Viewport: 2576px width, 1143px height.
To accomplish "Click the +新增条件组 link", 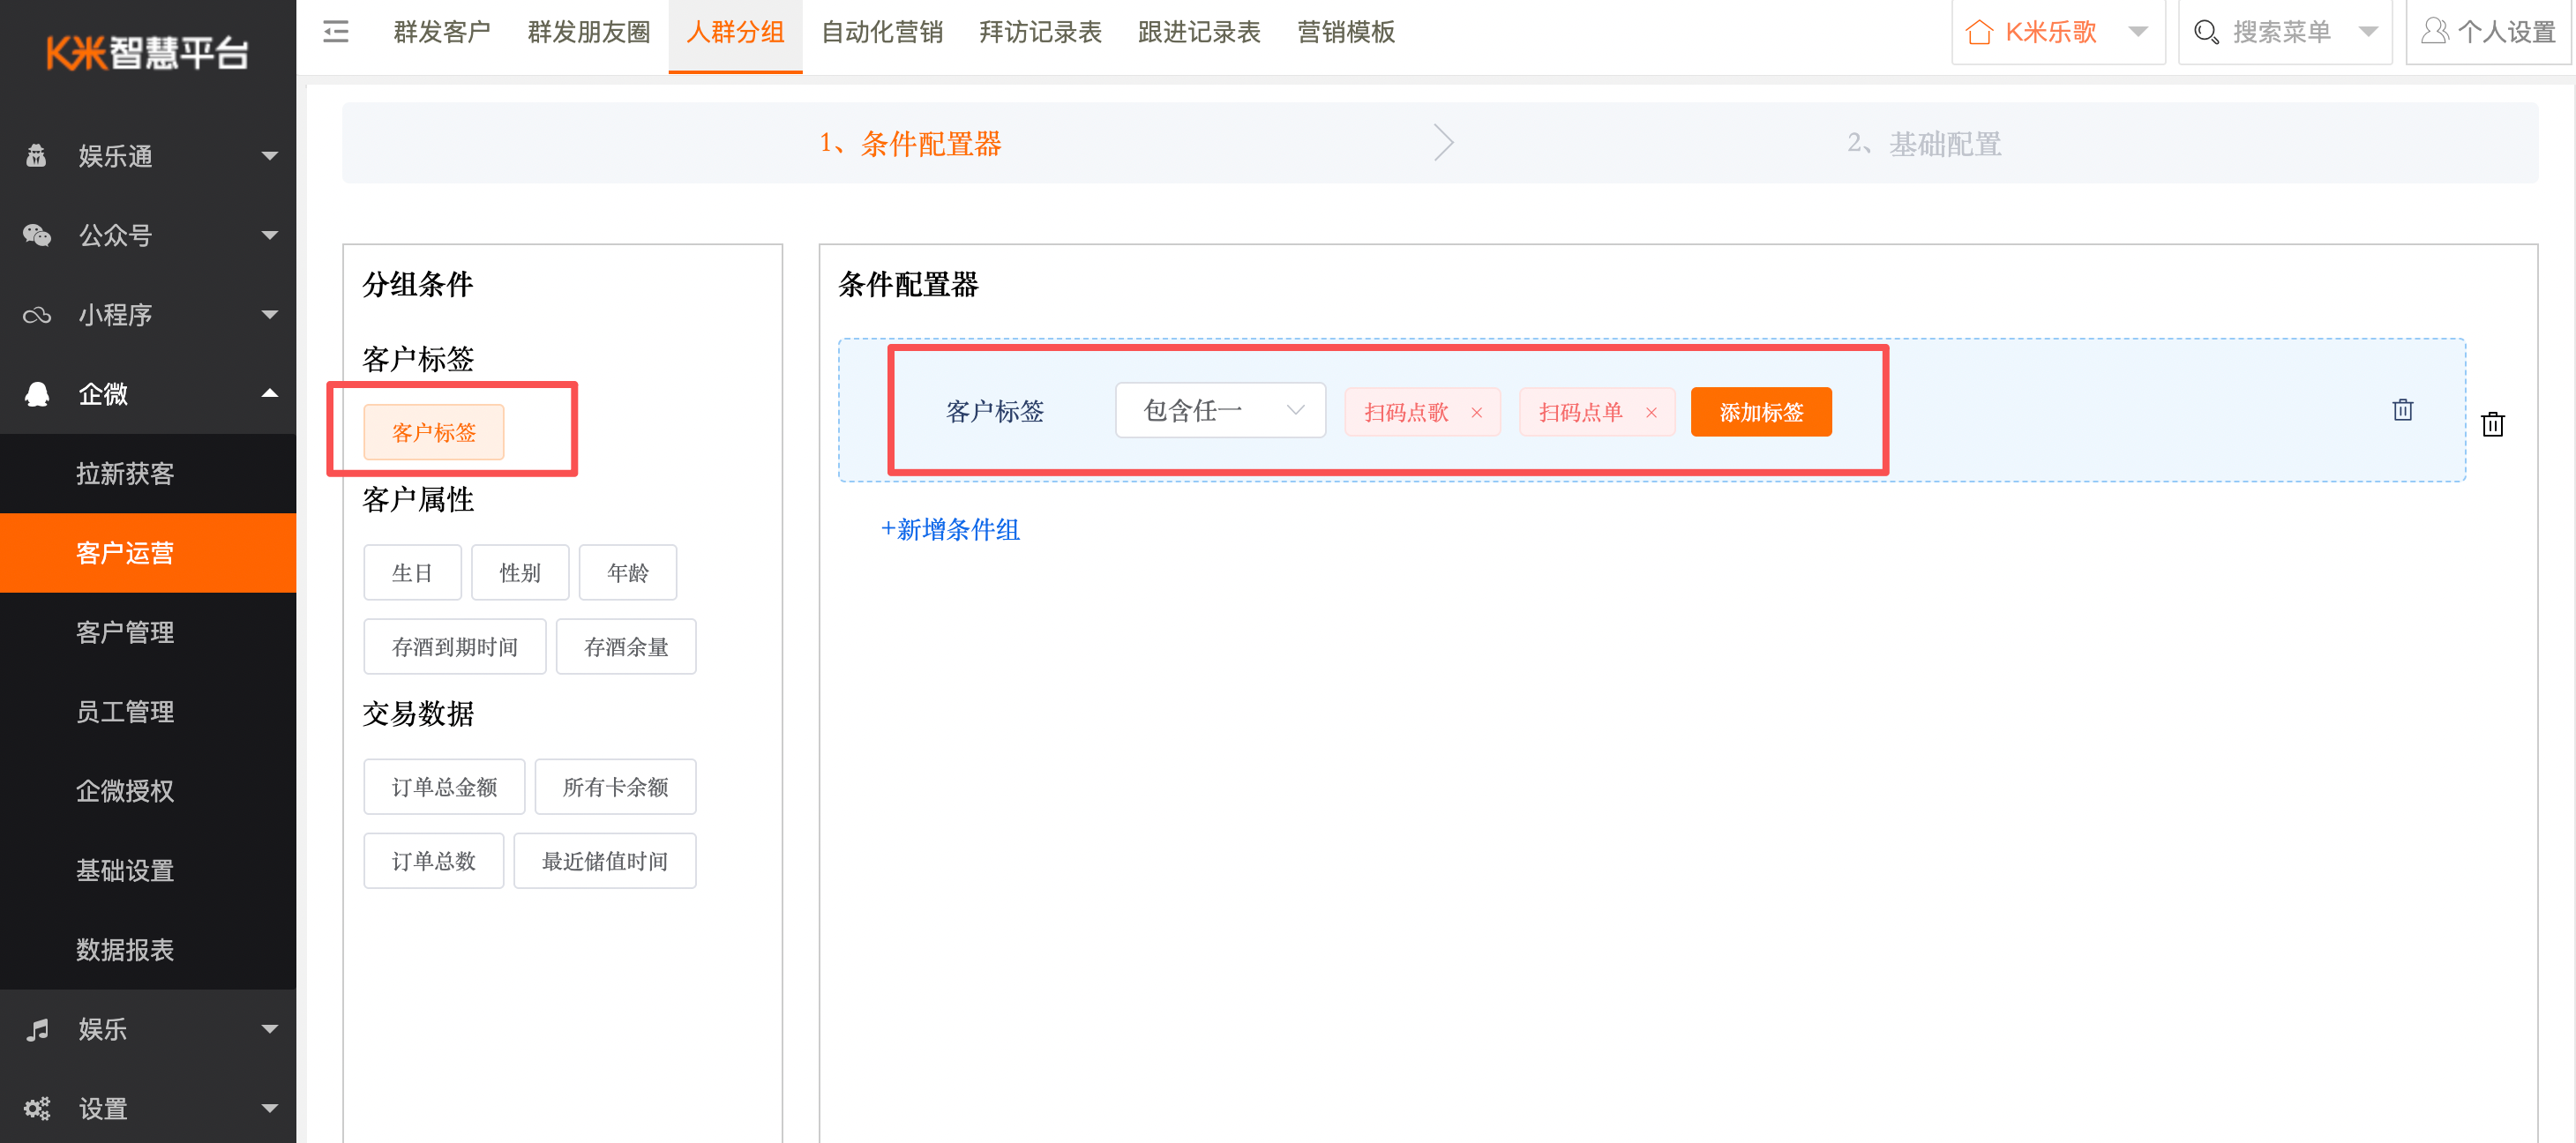I will click(x=949, y=530).
